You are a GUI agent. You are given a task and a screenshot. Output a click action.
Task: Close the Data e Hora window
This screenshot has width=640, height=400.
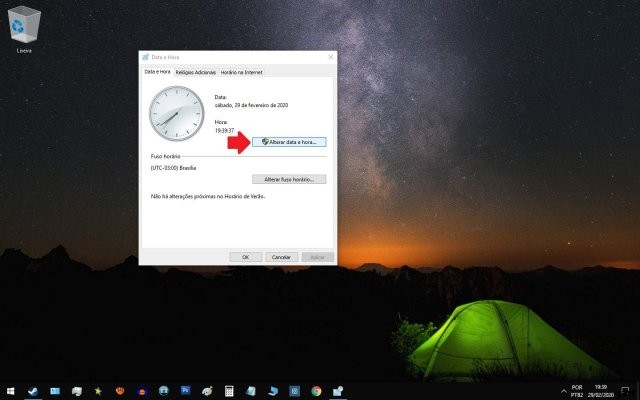click(x=330, y=58)
